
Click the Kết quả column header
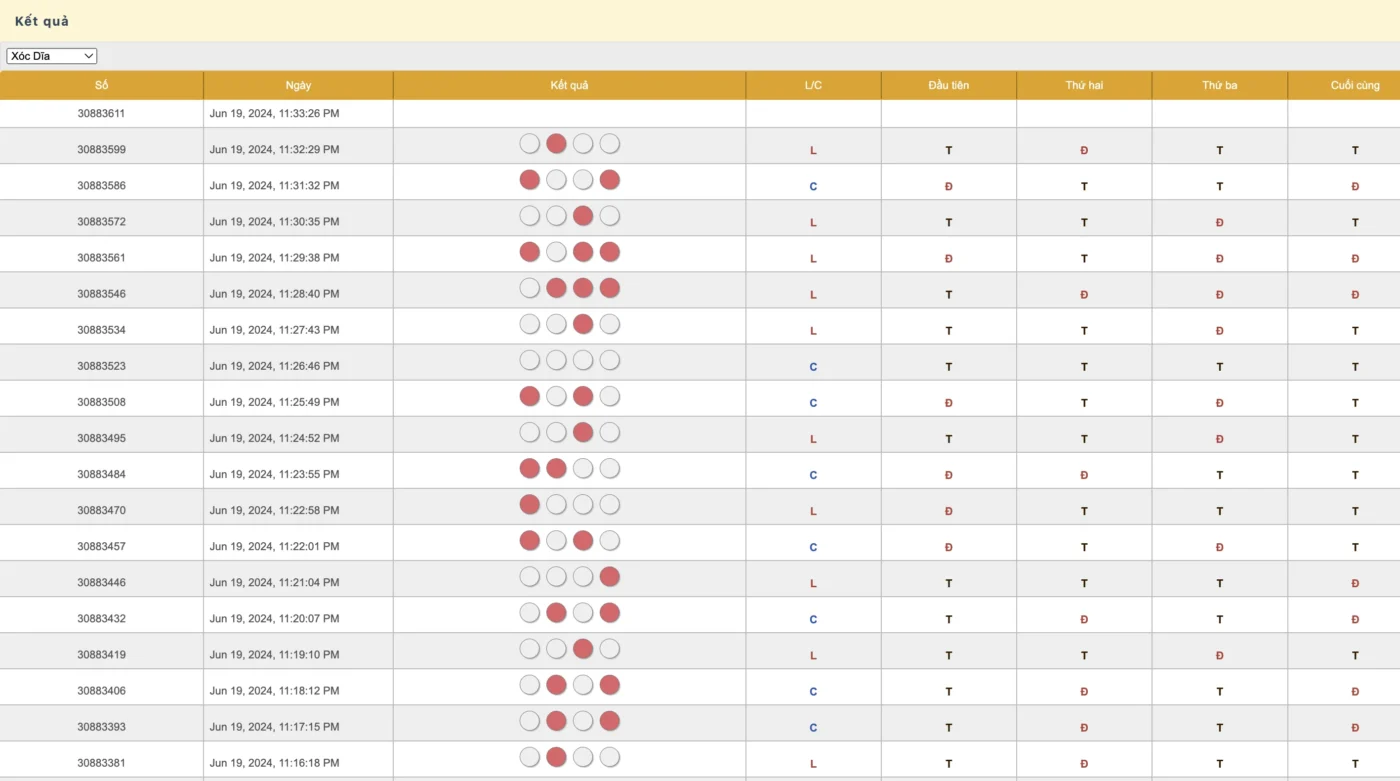coord(569,85)
